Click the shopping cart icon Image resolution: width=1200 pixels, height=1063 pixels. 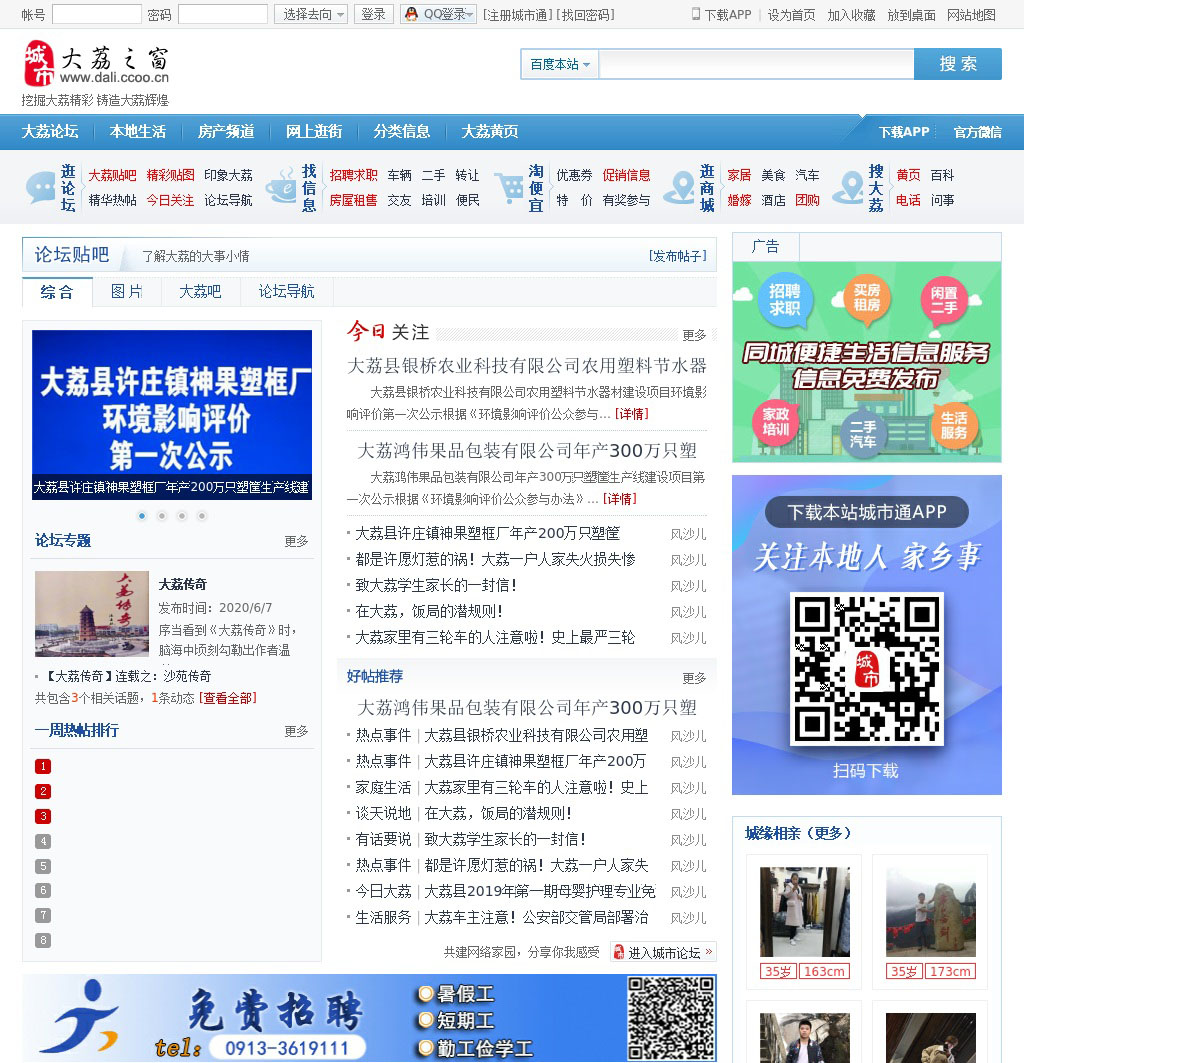(x=511, y=187)
